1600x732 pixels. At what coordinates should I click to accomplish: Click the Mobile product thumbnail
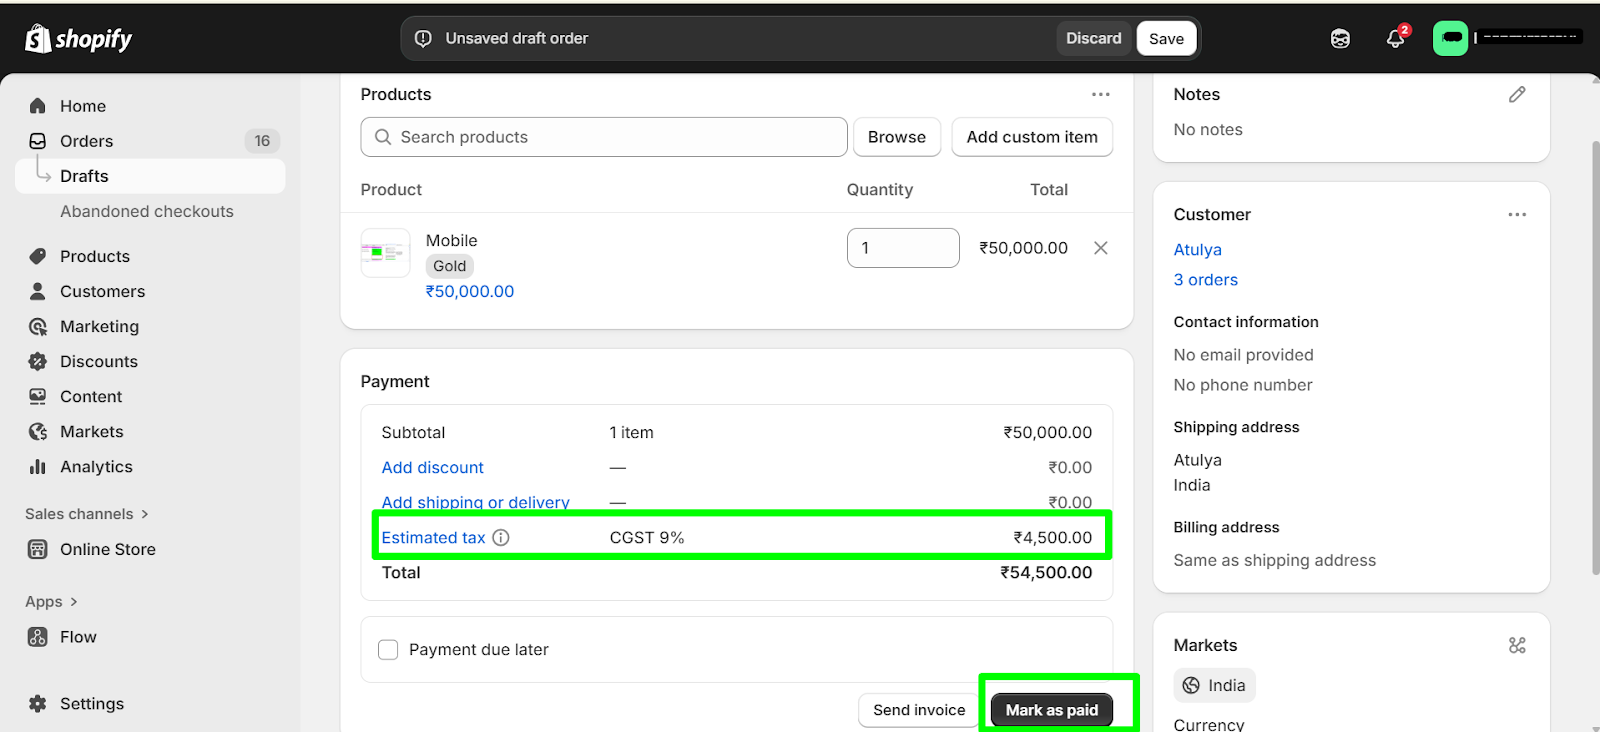click(385, 253)
